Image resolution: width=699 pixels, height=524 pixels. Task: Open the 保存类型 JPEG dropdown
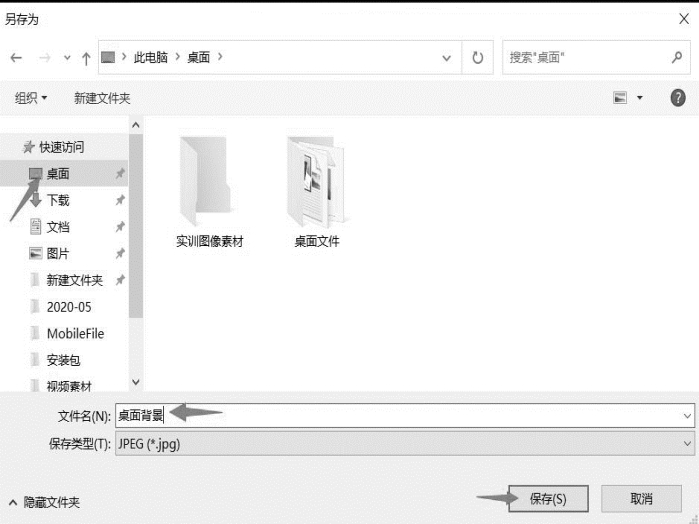click(x=405, y=443)
